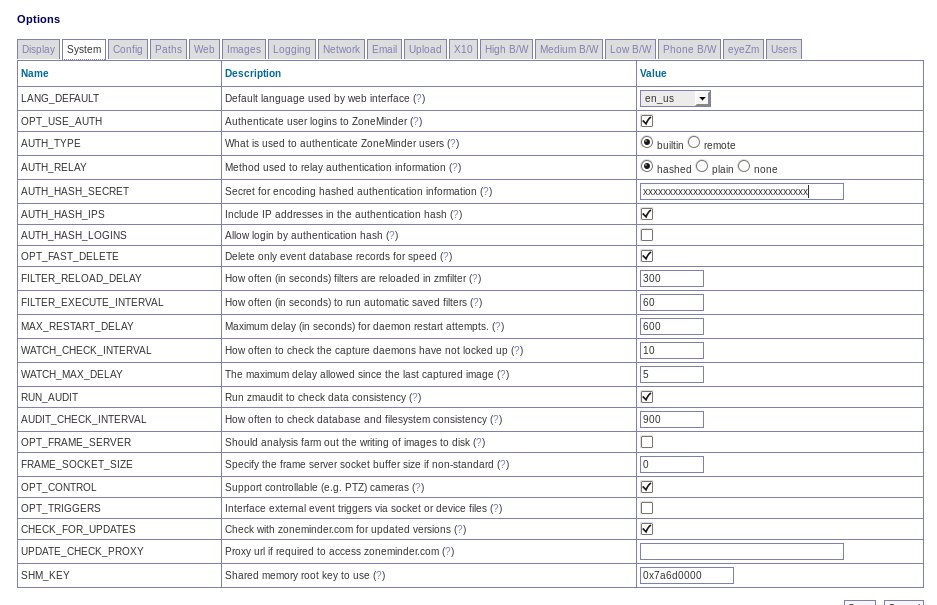
Task: Open help link for RUN_AUDIT description
Action: [415, 398]
